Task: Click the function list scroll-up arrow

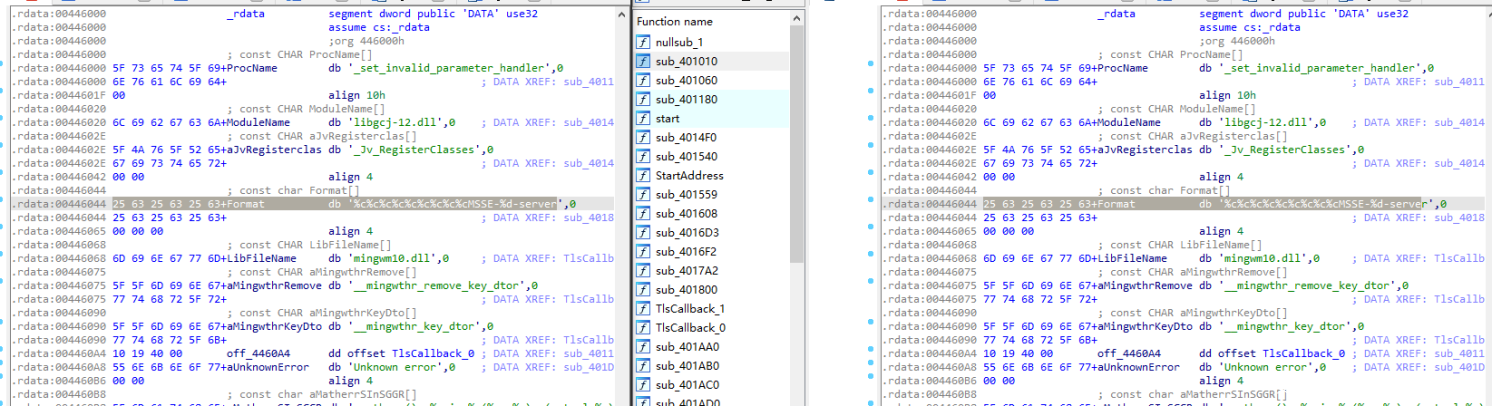Action: tap(797, 17)
